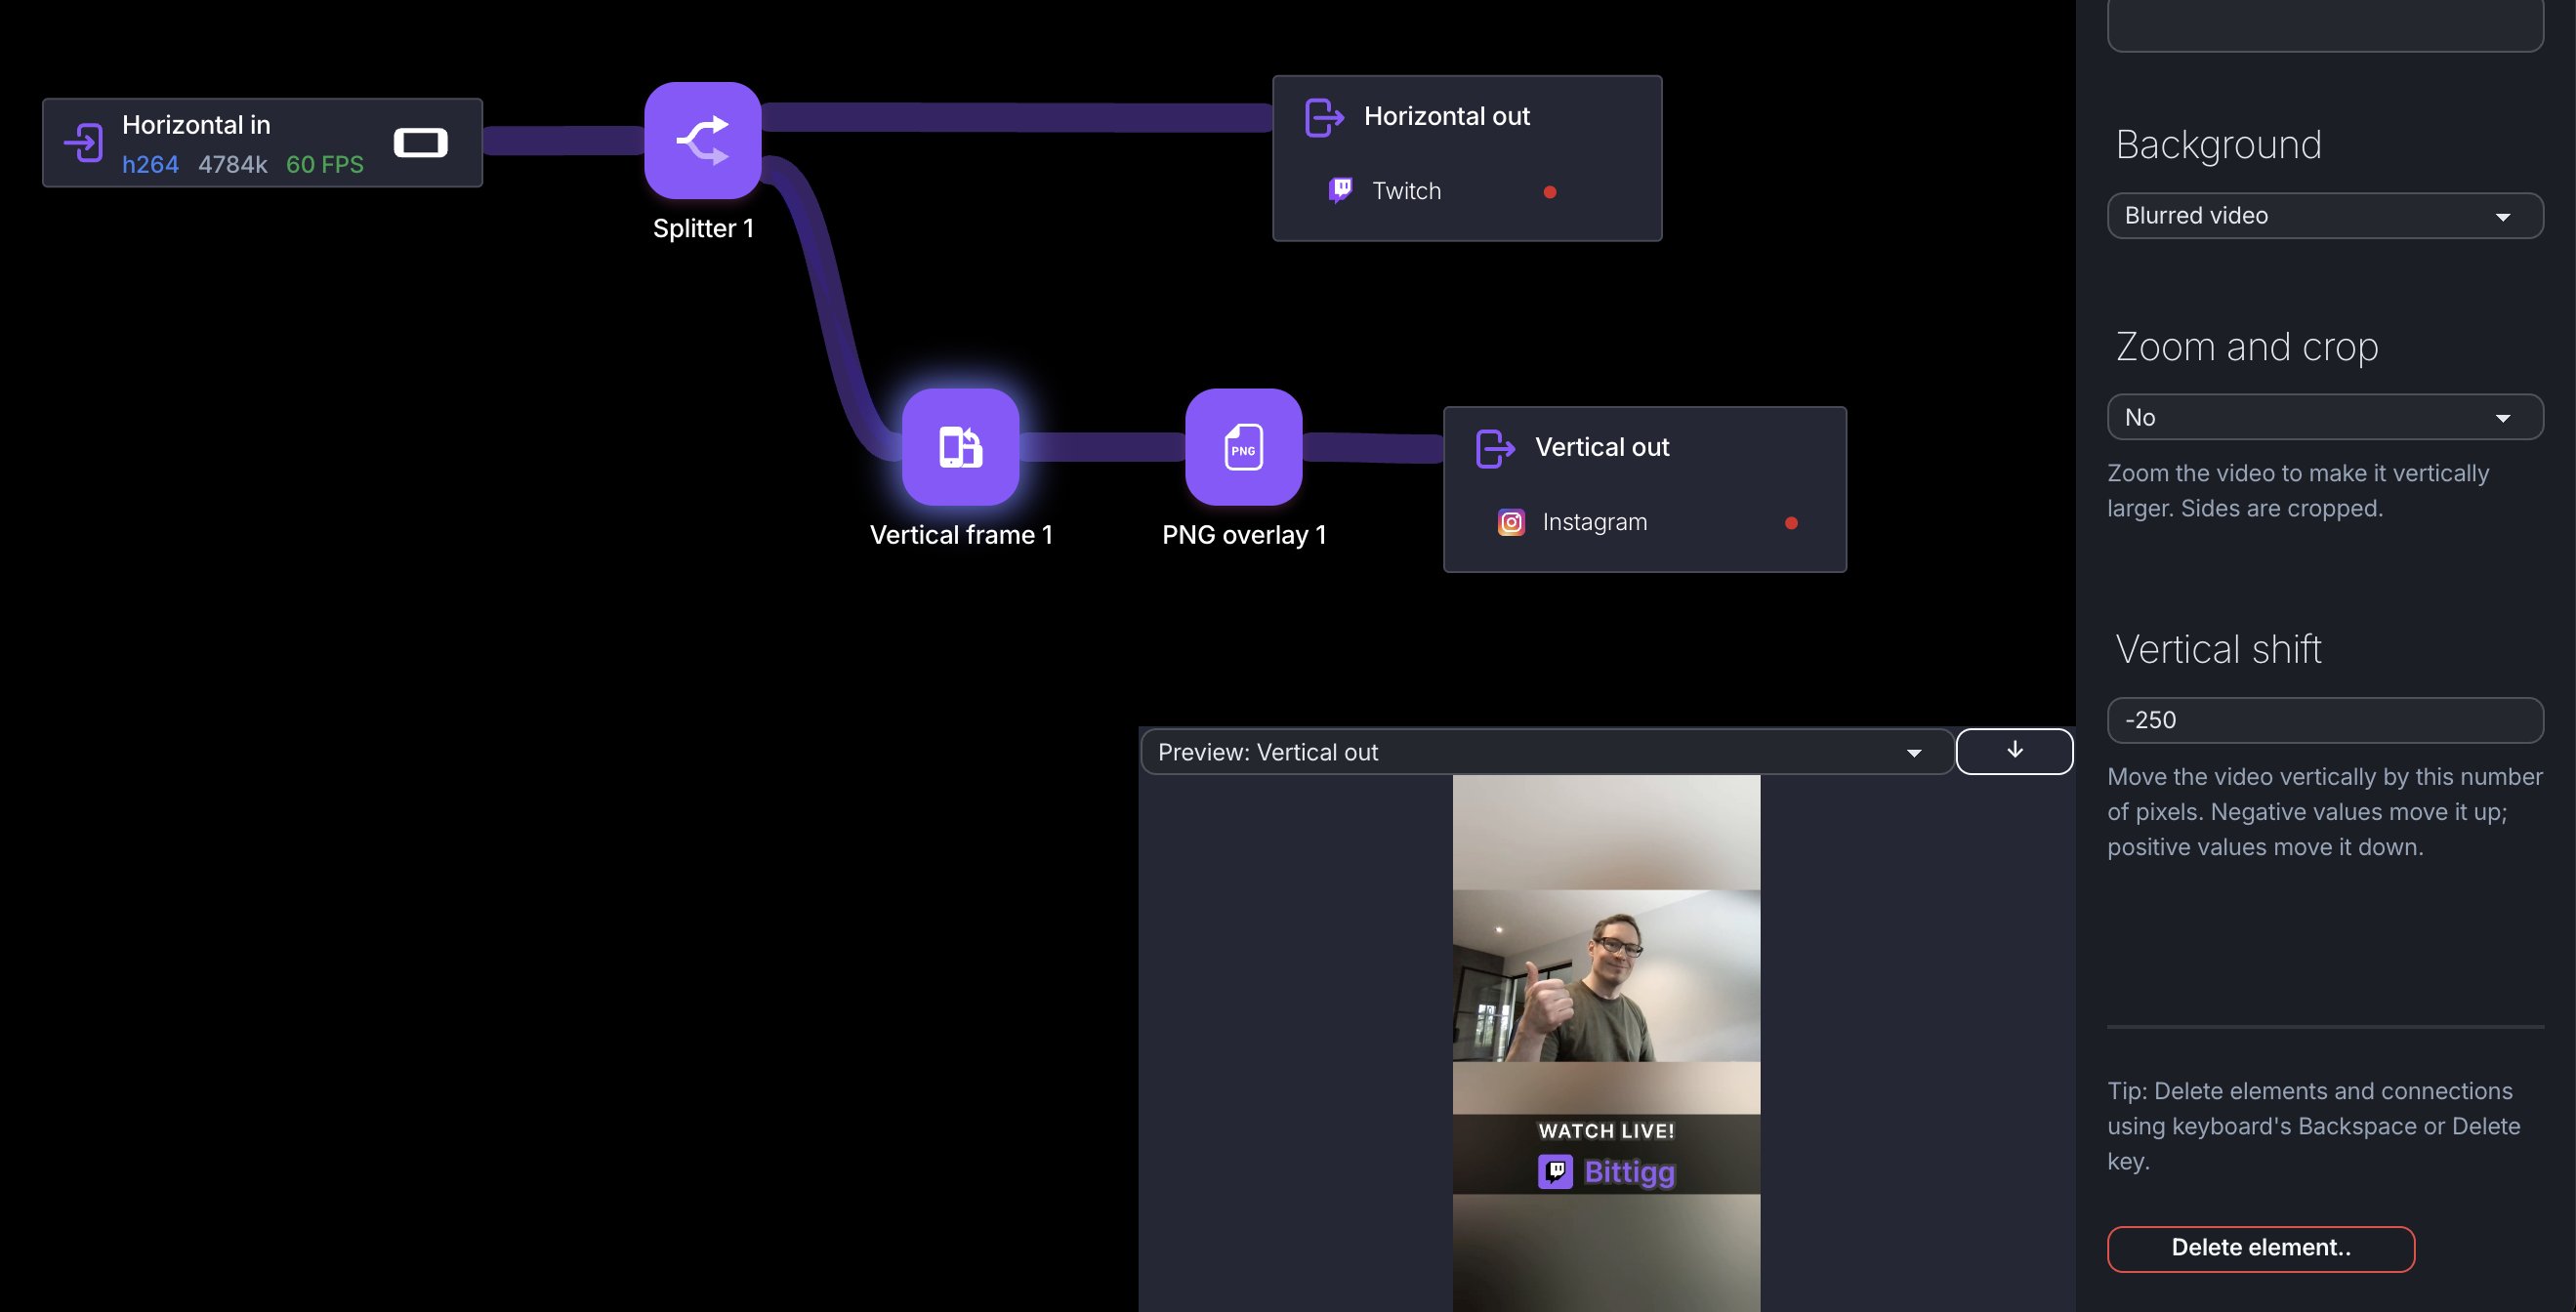Select the PNG overlay 1 node
2576x1312 pixels.
point(1243,446)
